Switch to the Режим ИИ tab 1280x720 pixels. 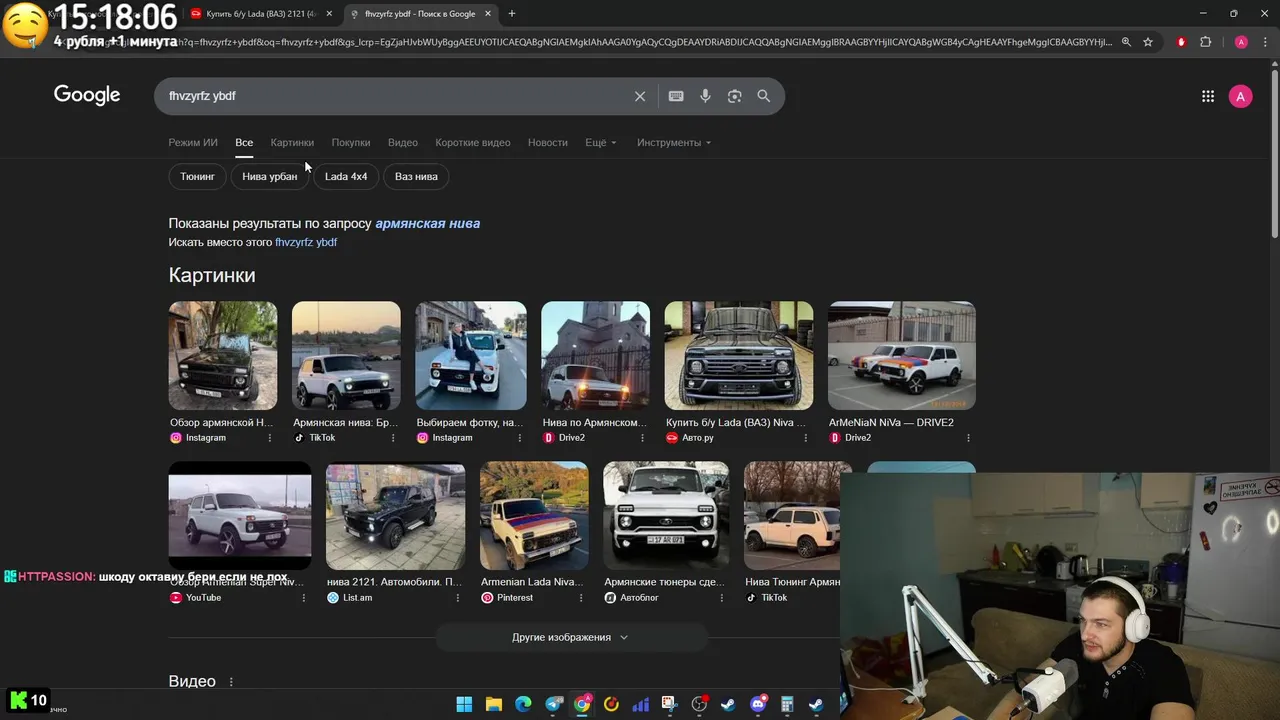pyautogui.click(x=193, y=142)
